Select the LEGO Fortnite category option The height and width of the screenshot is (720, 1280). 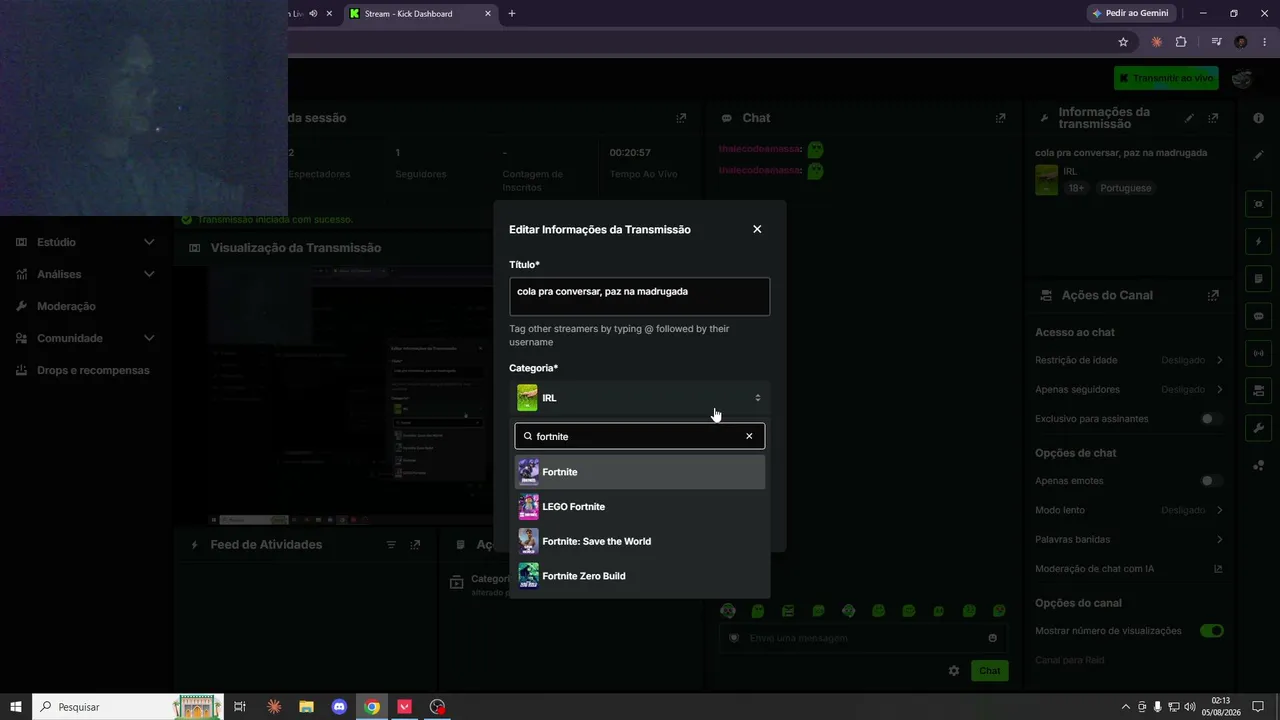coord(639,507)
